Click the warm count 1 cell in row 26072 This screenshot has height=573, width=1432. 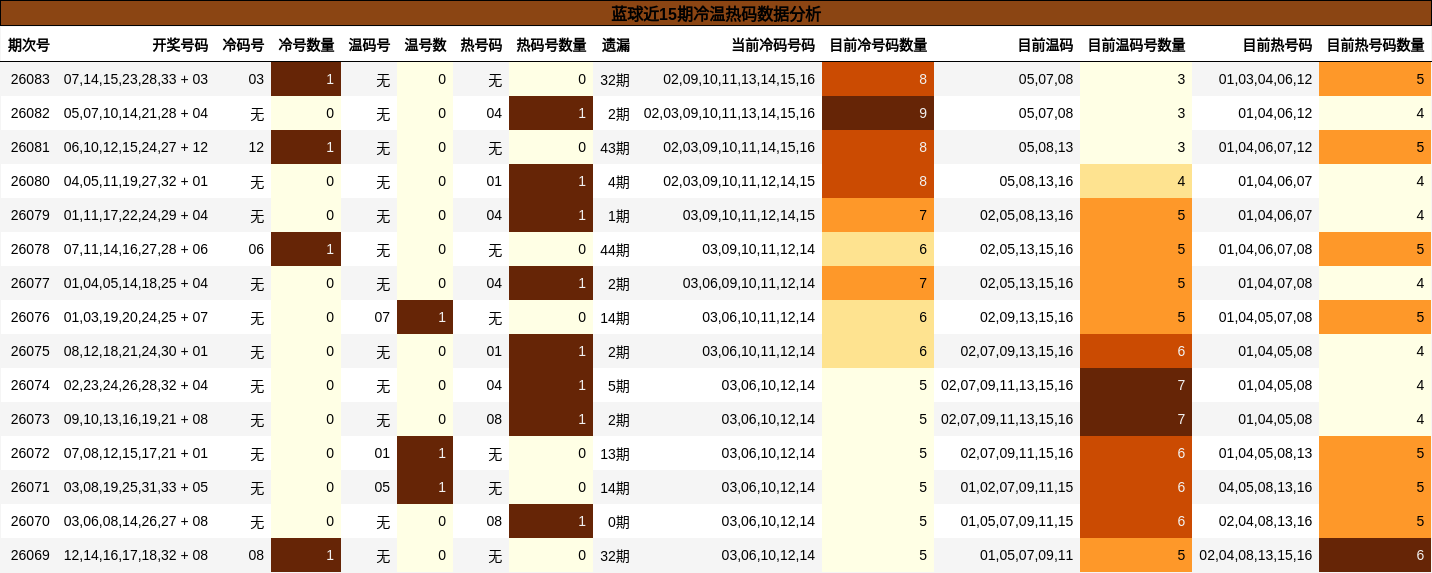[425, 453]
